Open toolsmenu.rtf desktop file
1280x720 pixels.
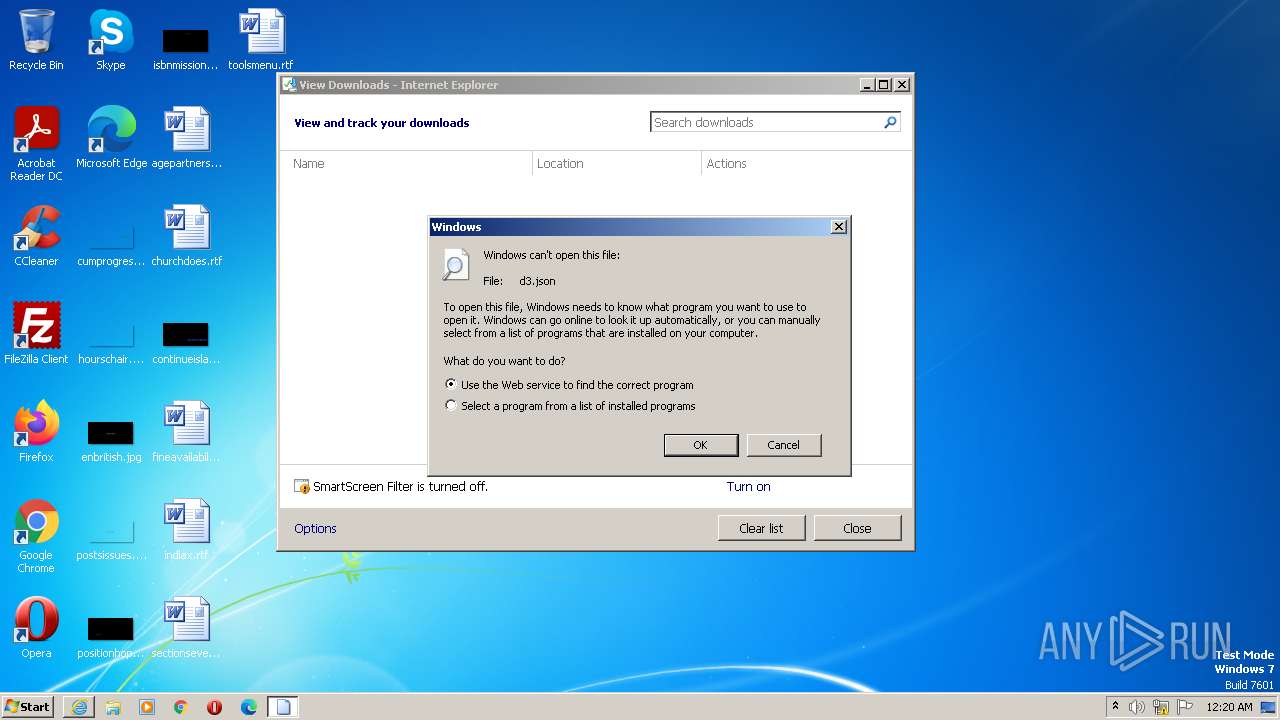tap(261, 40)
